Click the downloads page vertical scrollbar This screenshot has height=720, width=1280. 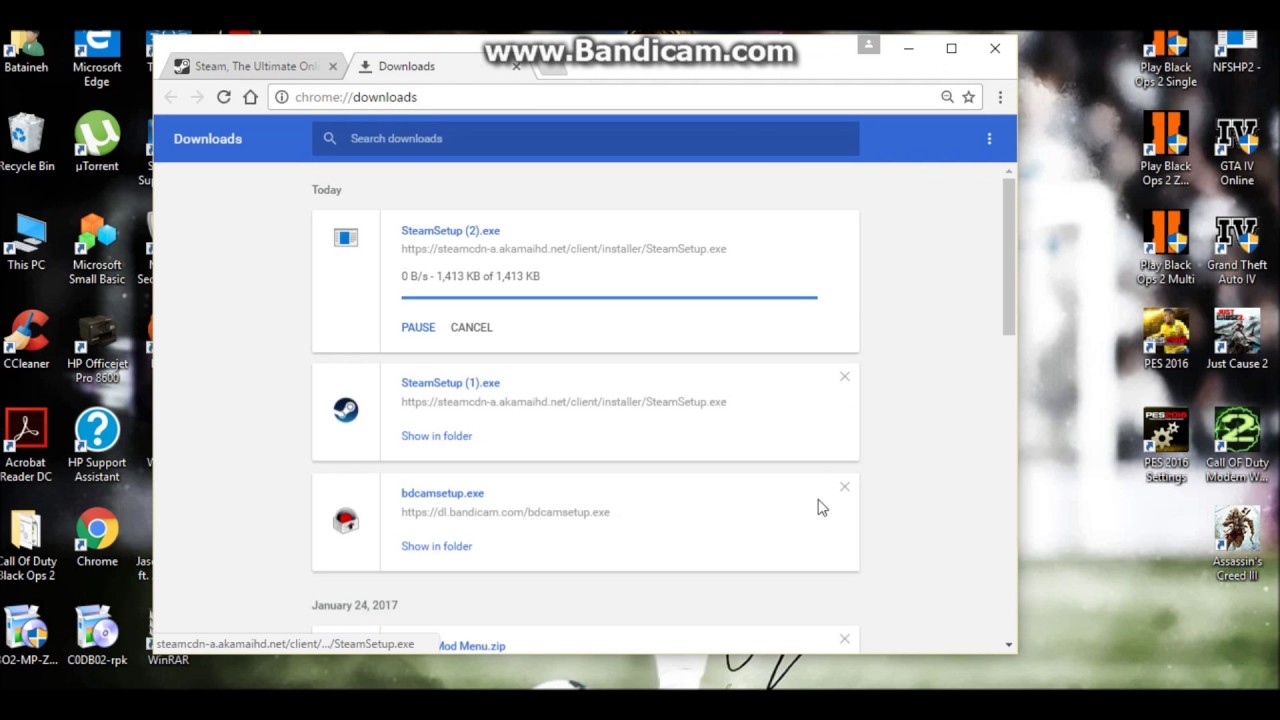1009,257
